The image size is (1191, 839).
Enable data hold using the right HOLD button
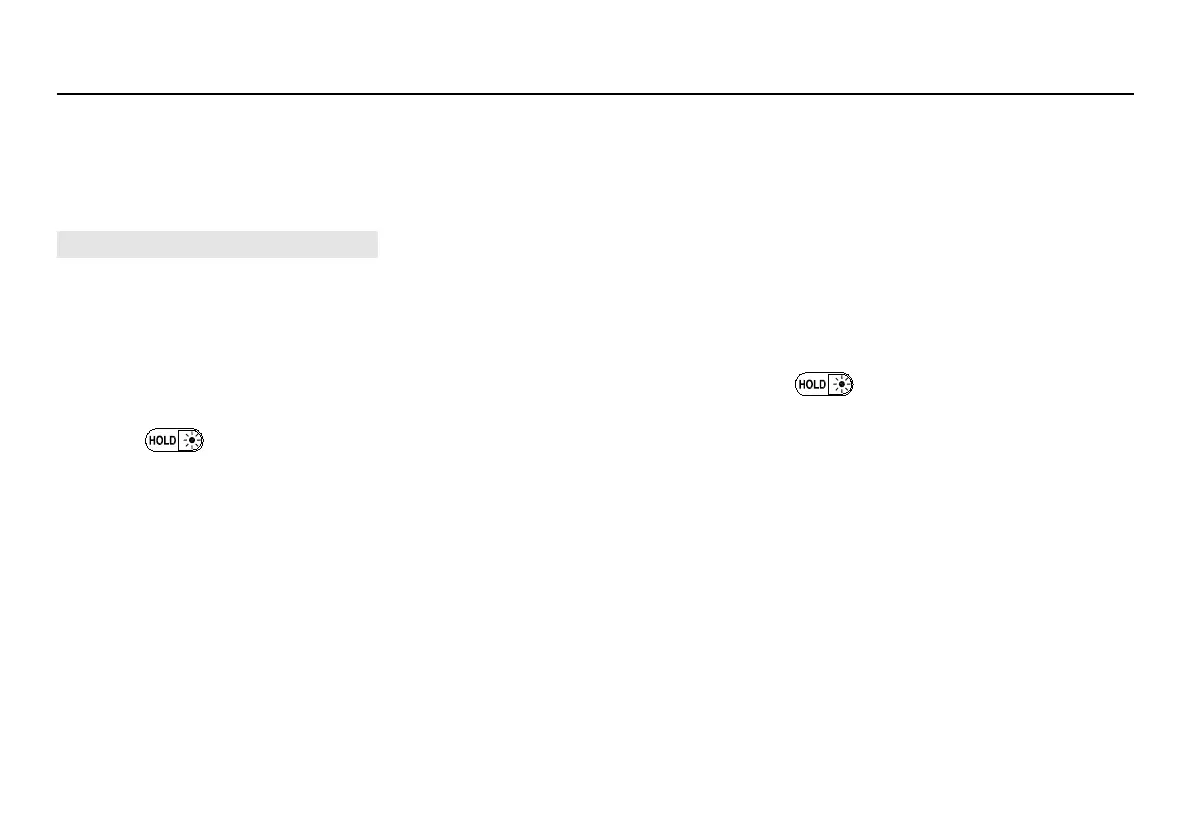(812, 385)
